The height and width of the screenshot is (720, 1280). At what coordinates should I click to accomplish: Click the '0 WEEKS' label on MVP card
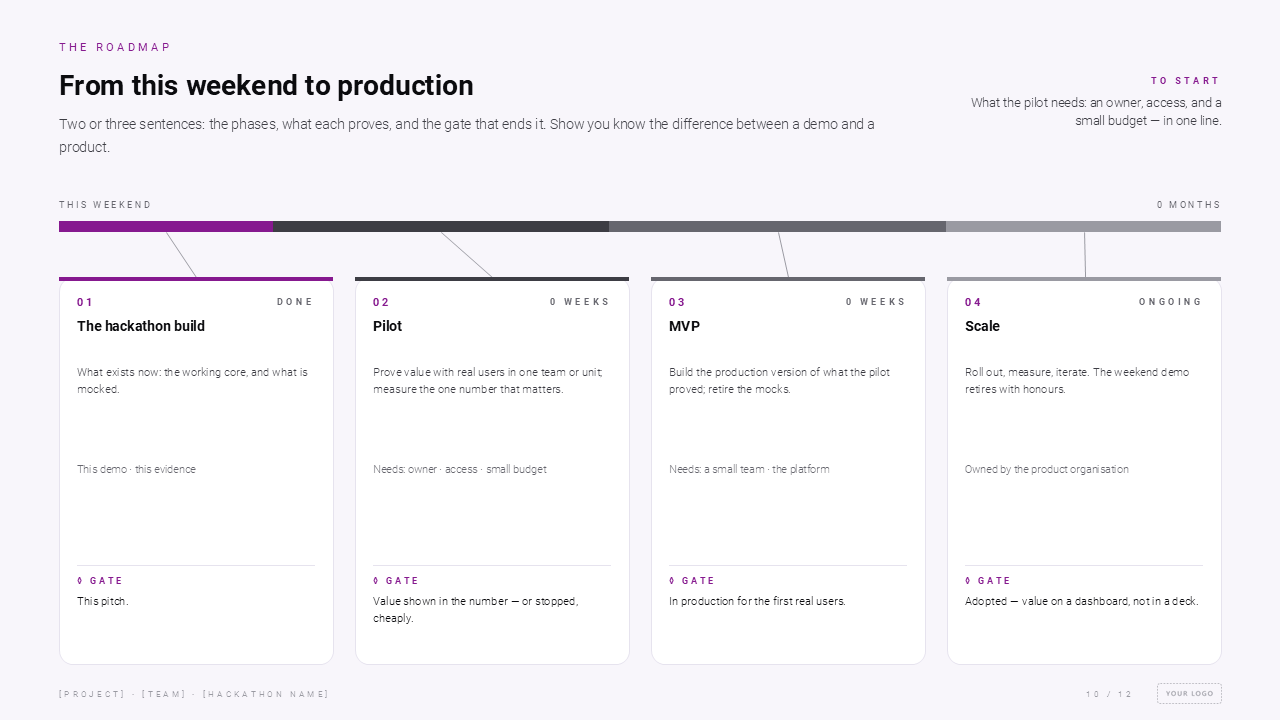click(x=875, y=302)
